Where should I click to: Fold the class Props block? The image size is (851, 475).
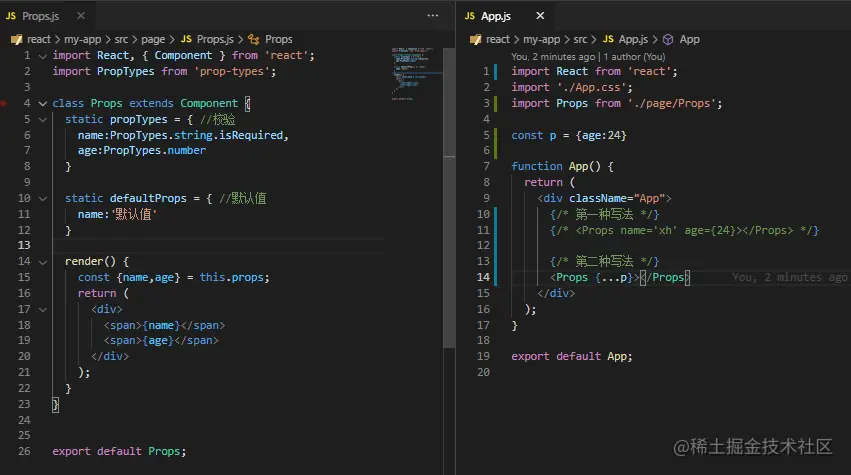tap(42, 104)
